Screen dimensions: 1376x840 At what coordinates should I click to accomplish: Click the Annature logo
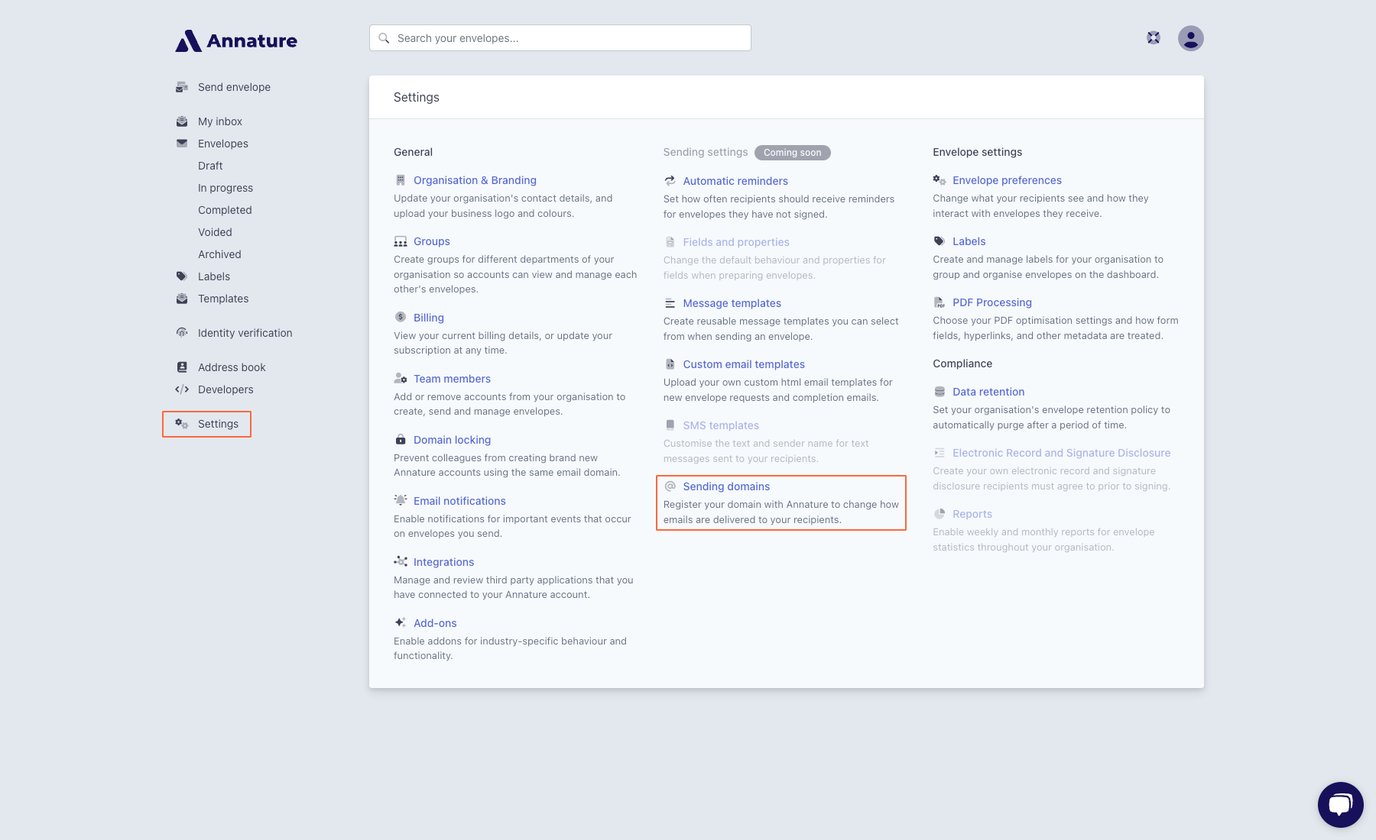point(236,41)
